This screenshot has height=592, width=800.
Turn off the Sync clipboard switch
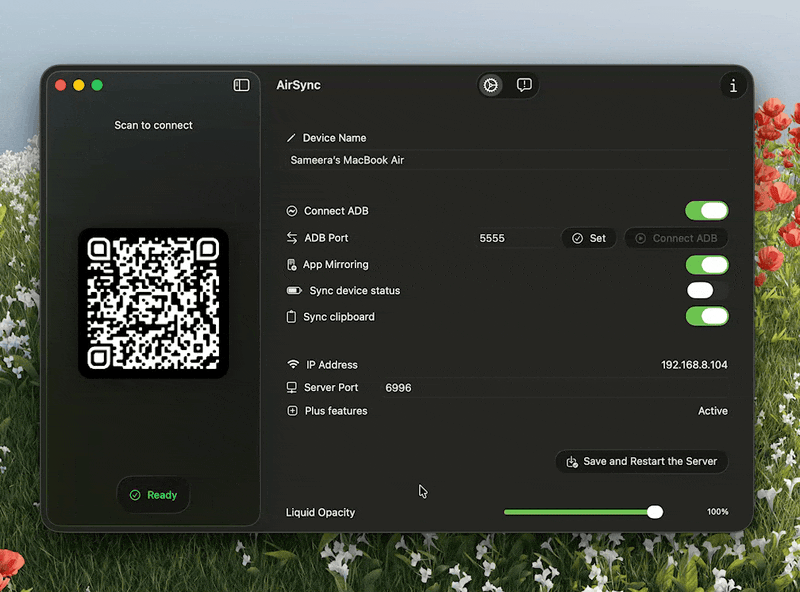[706, 317]
